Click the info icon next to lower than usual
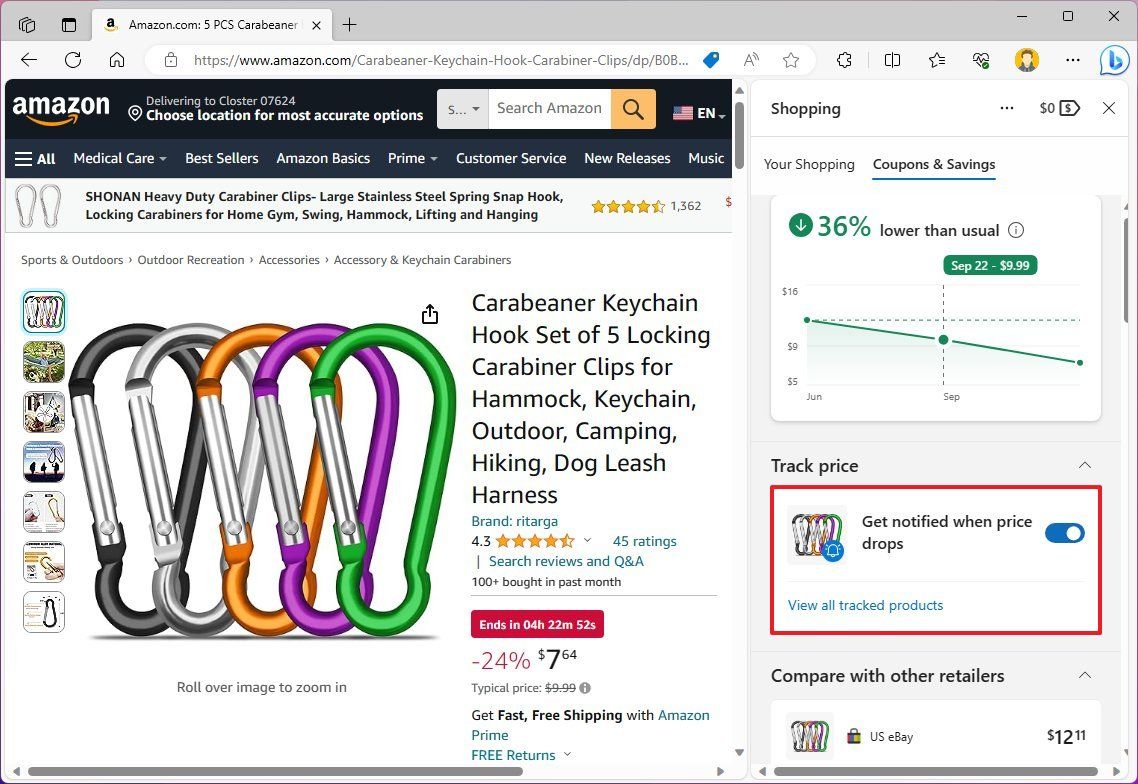Screen dimensions: 1138x784 click(x=1016, y=230)
